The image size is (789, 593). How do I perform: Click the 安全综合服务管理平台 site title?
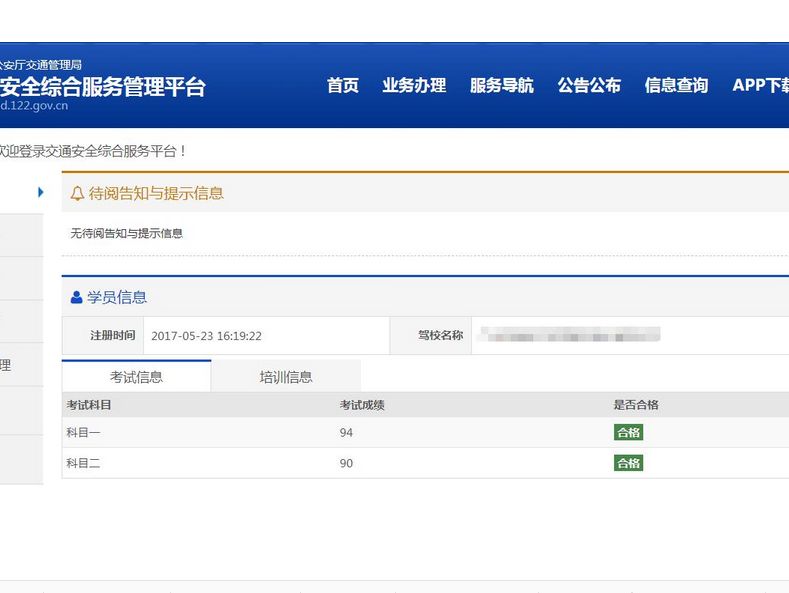click(x=103, y=87)
